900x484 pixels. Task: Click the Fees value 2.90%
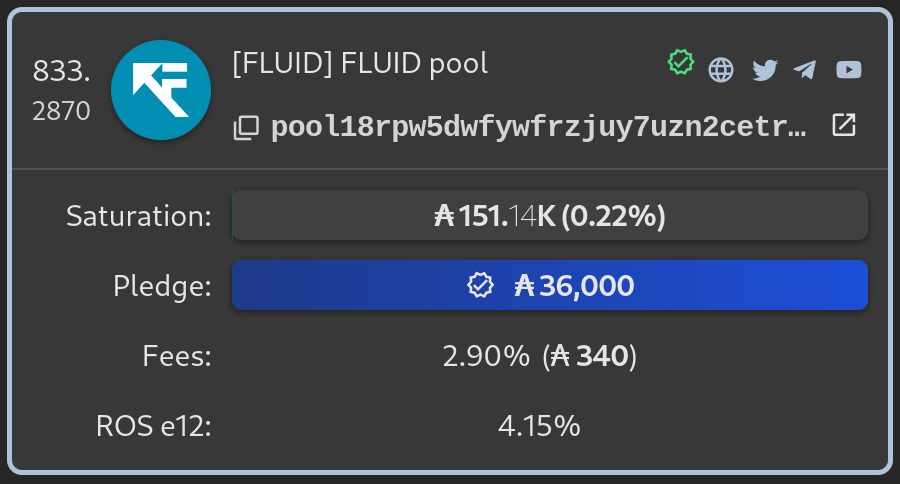pyautogui.click(x=486, y=356)
